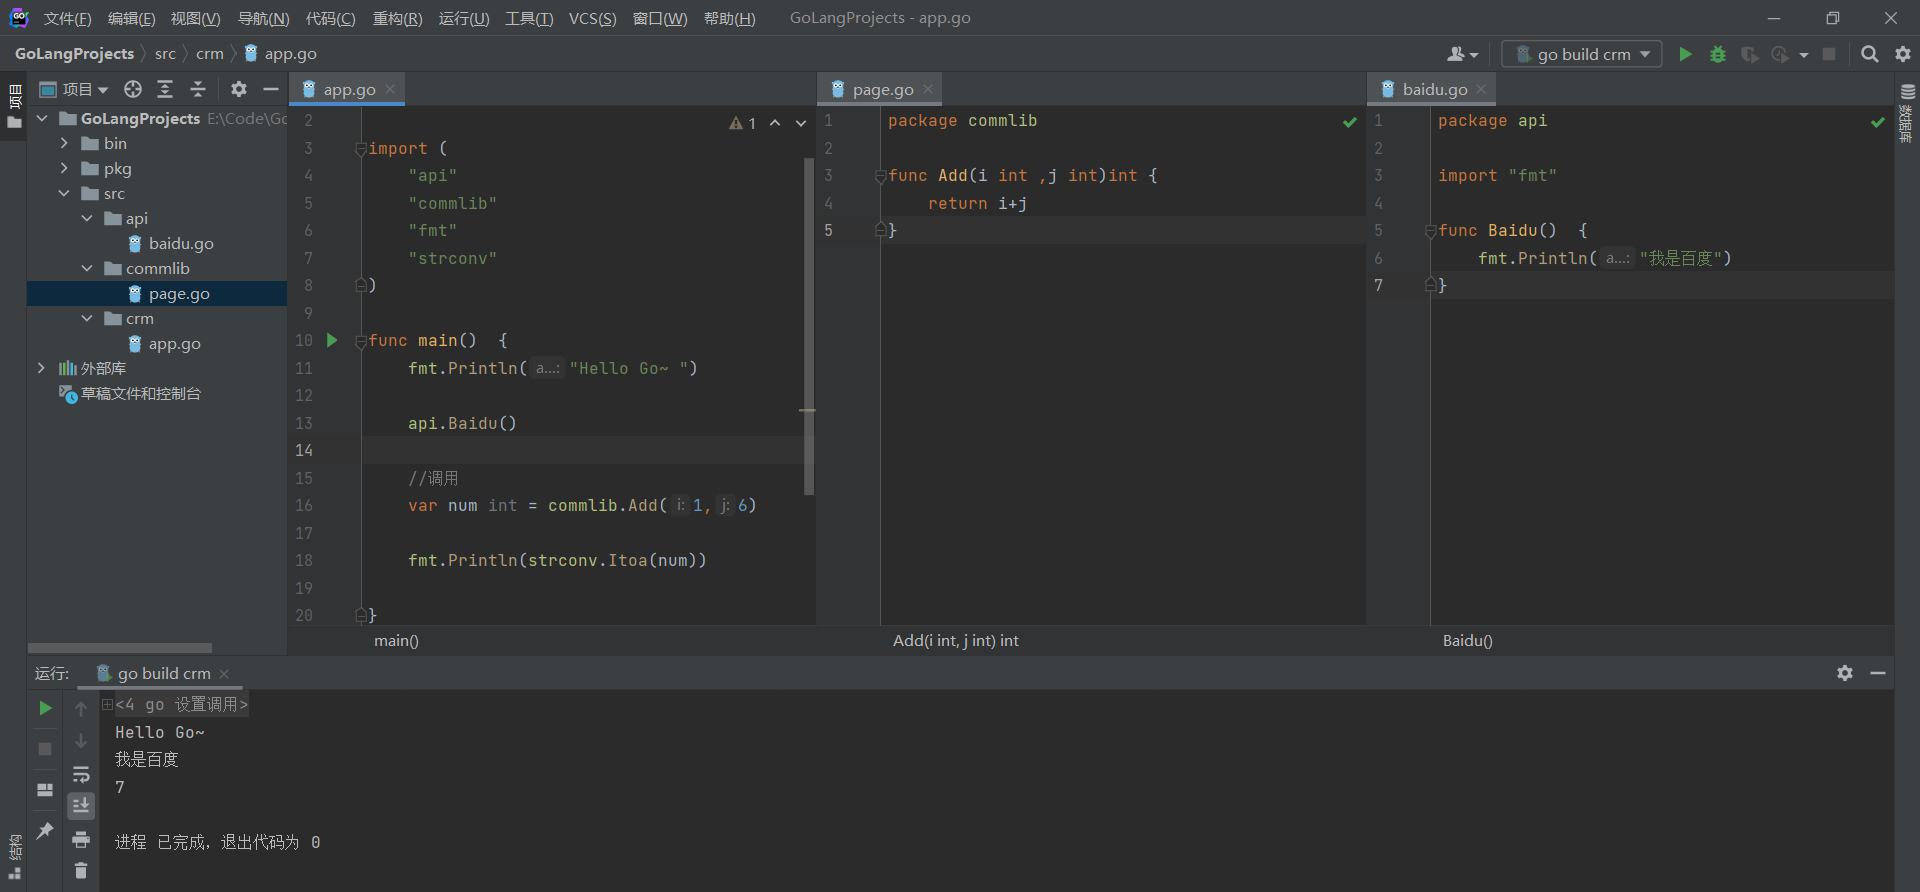Run with coverage from the toolbar
Image resolution: width=1920 pixels, height=892 pixels.
[x=1749, y=54]
